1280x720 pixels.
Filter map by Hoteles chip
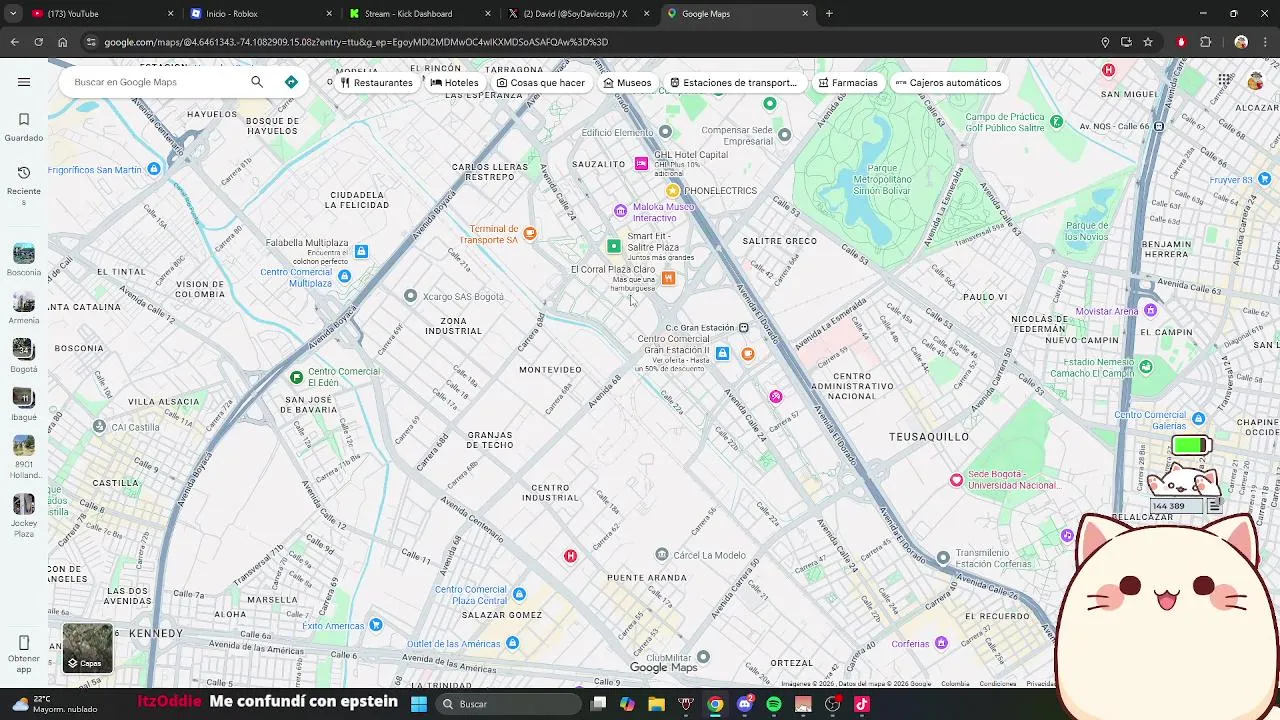coord(455,83)
